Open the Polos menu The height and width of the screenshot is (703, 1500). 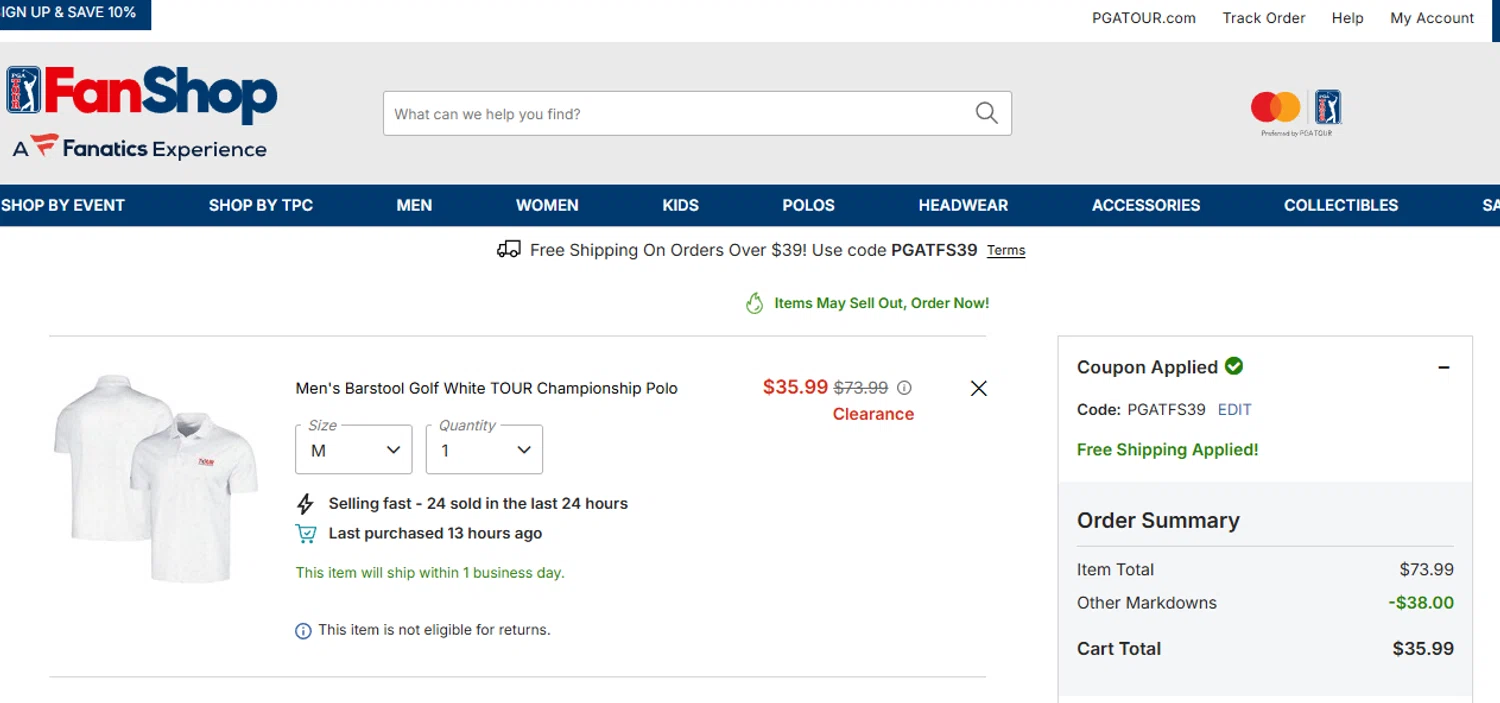808,205
